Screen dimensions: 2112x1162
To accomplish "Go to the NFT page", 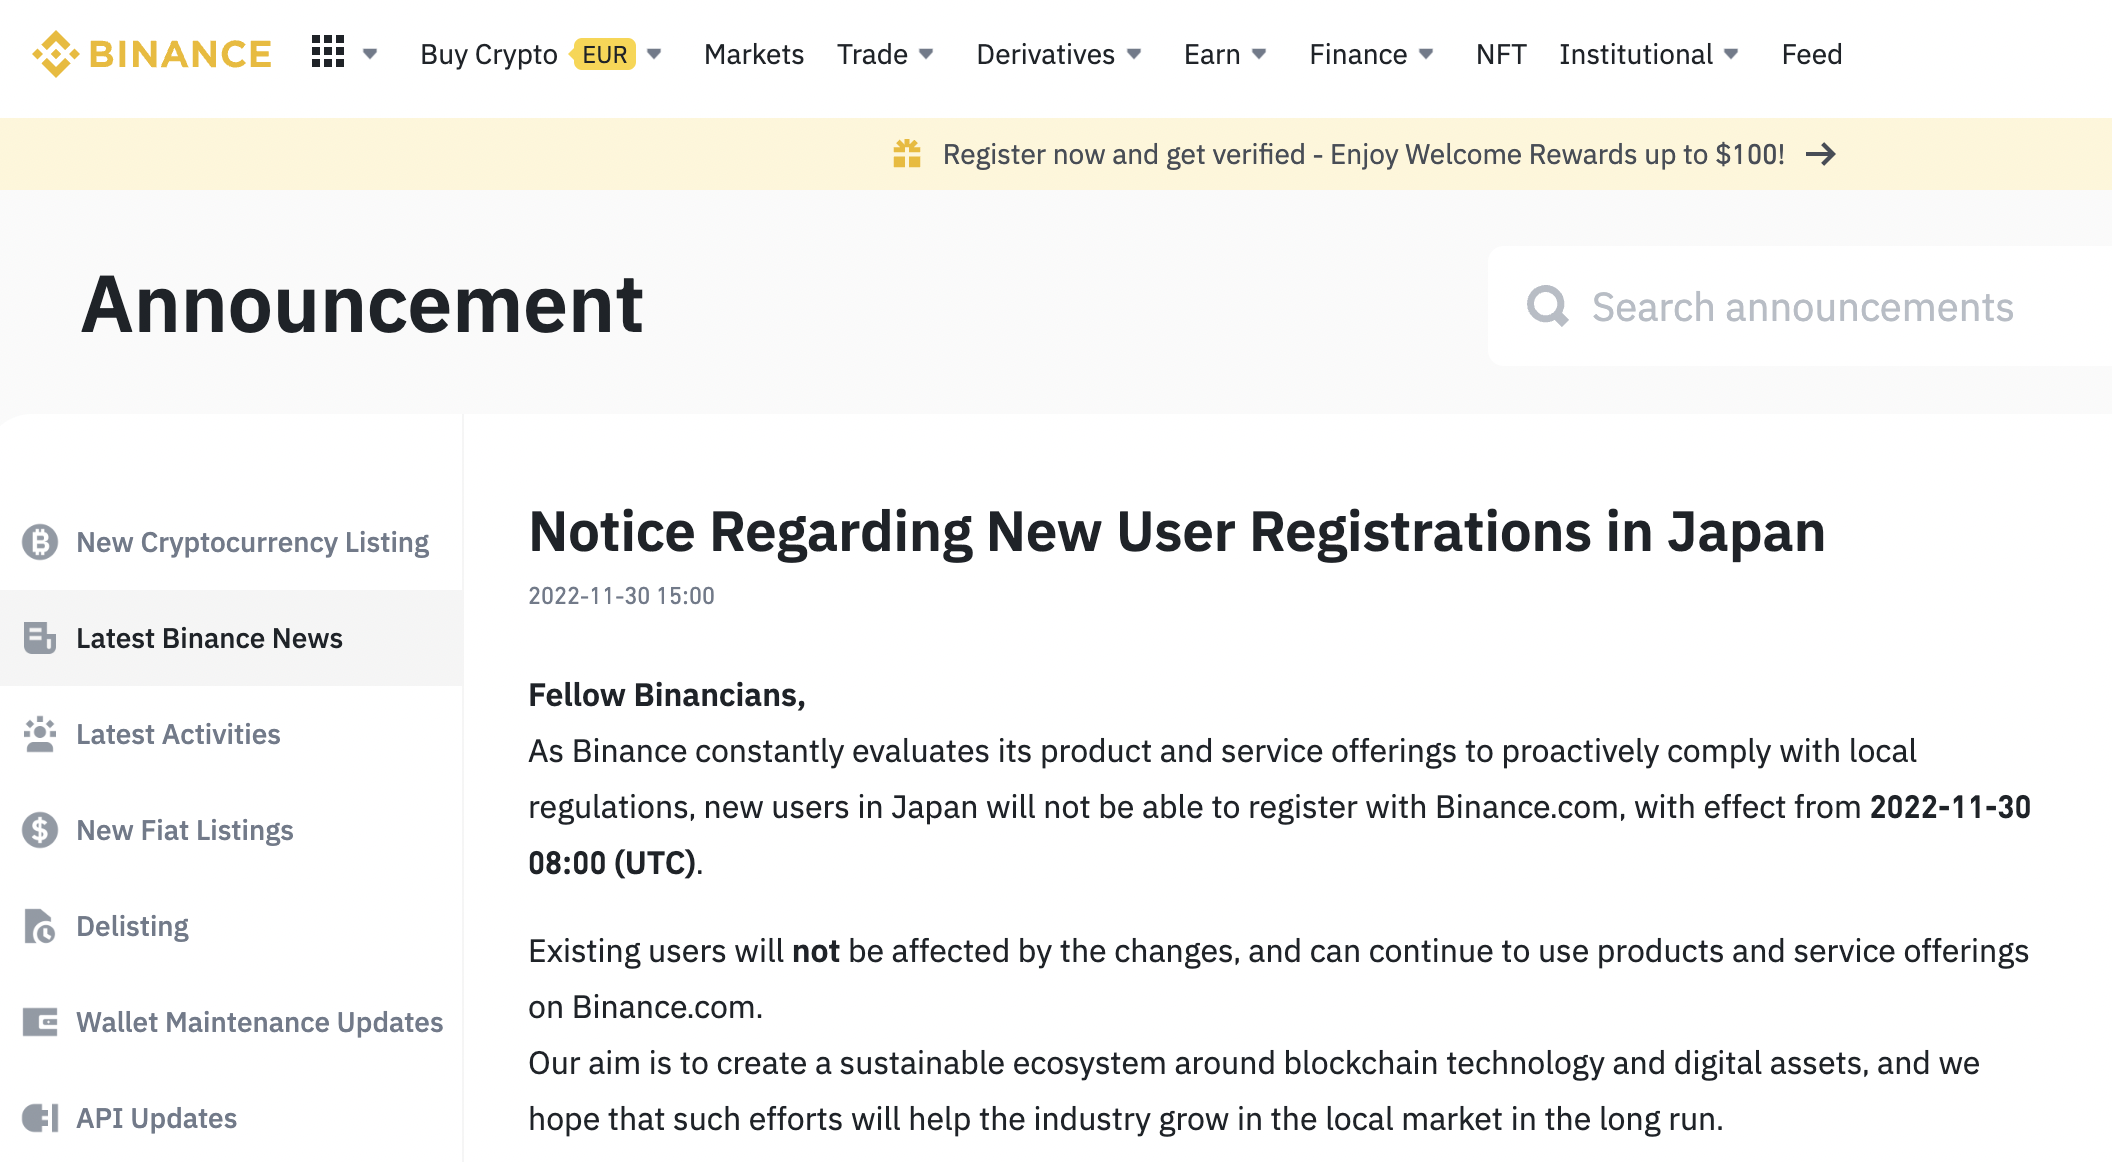I will [1501, 54].
